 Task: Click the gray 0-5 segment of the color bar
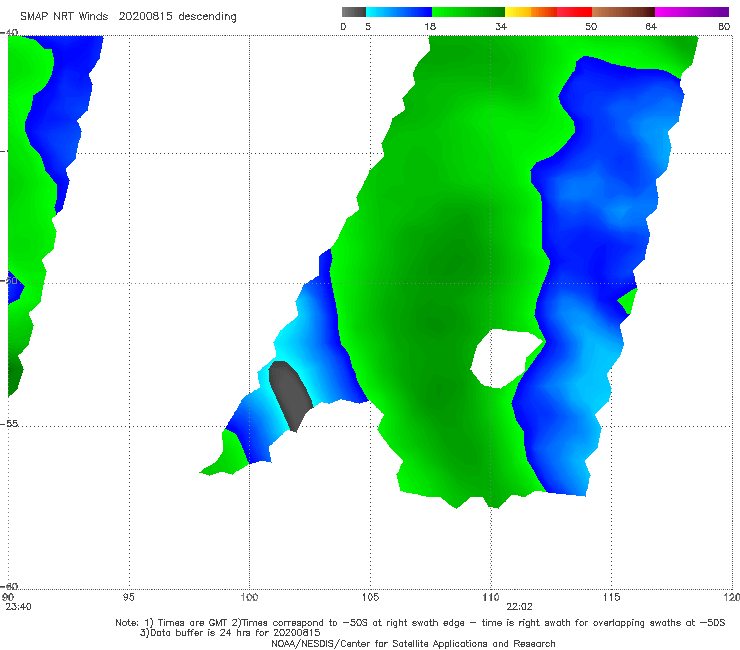[354, 12]
